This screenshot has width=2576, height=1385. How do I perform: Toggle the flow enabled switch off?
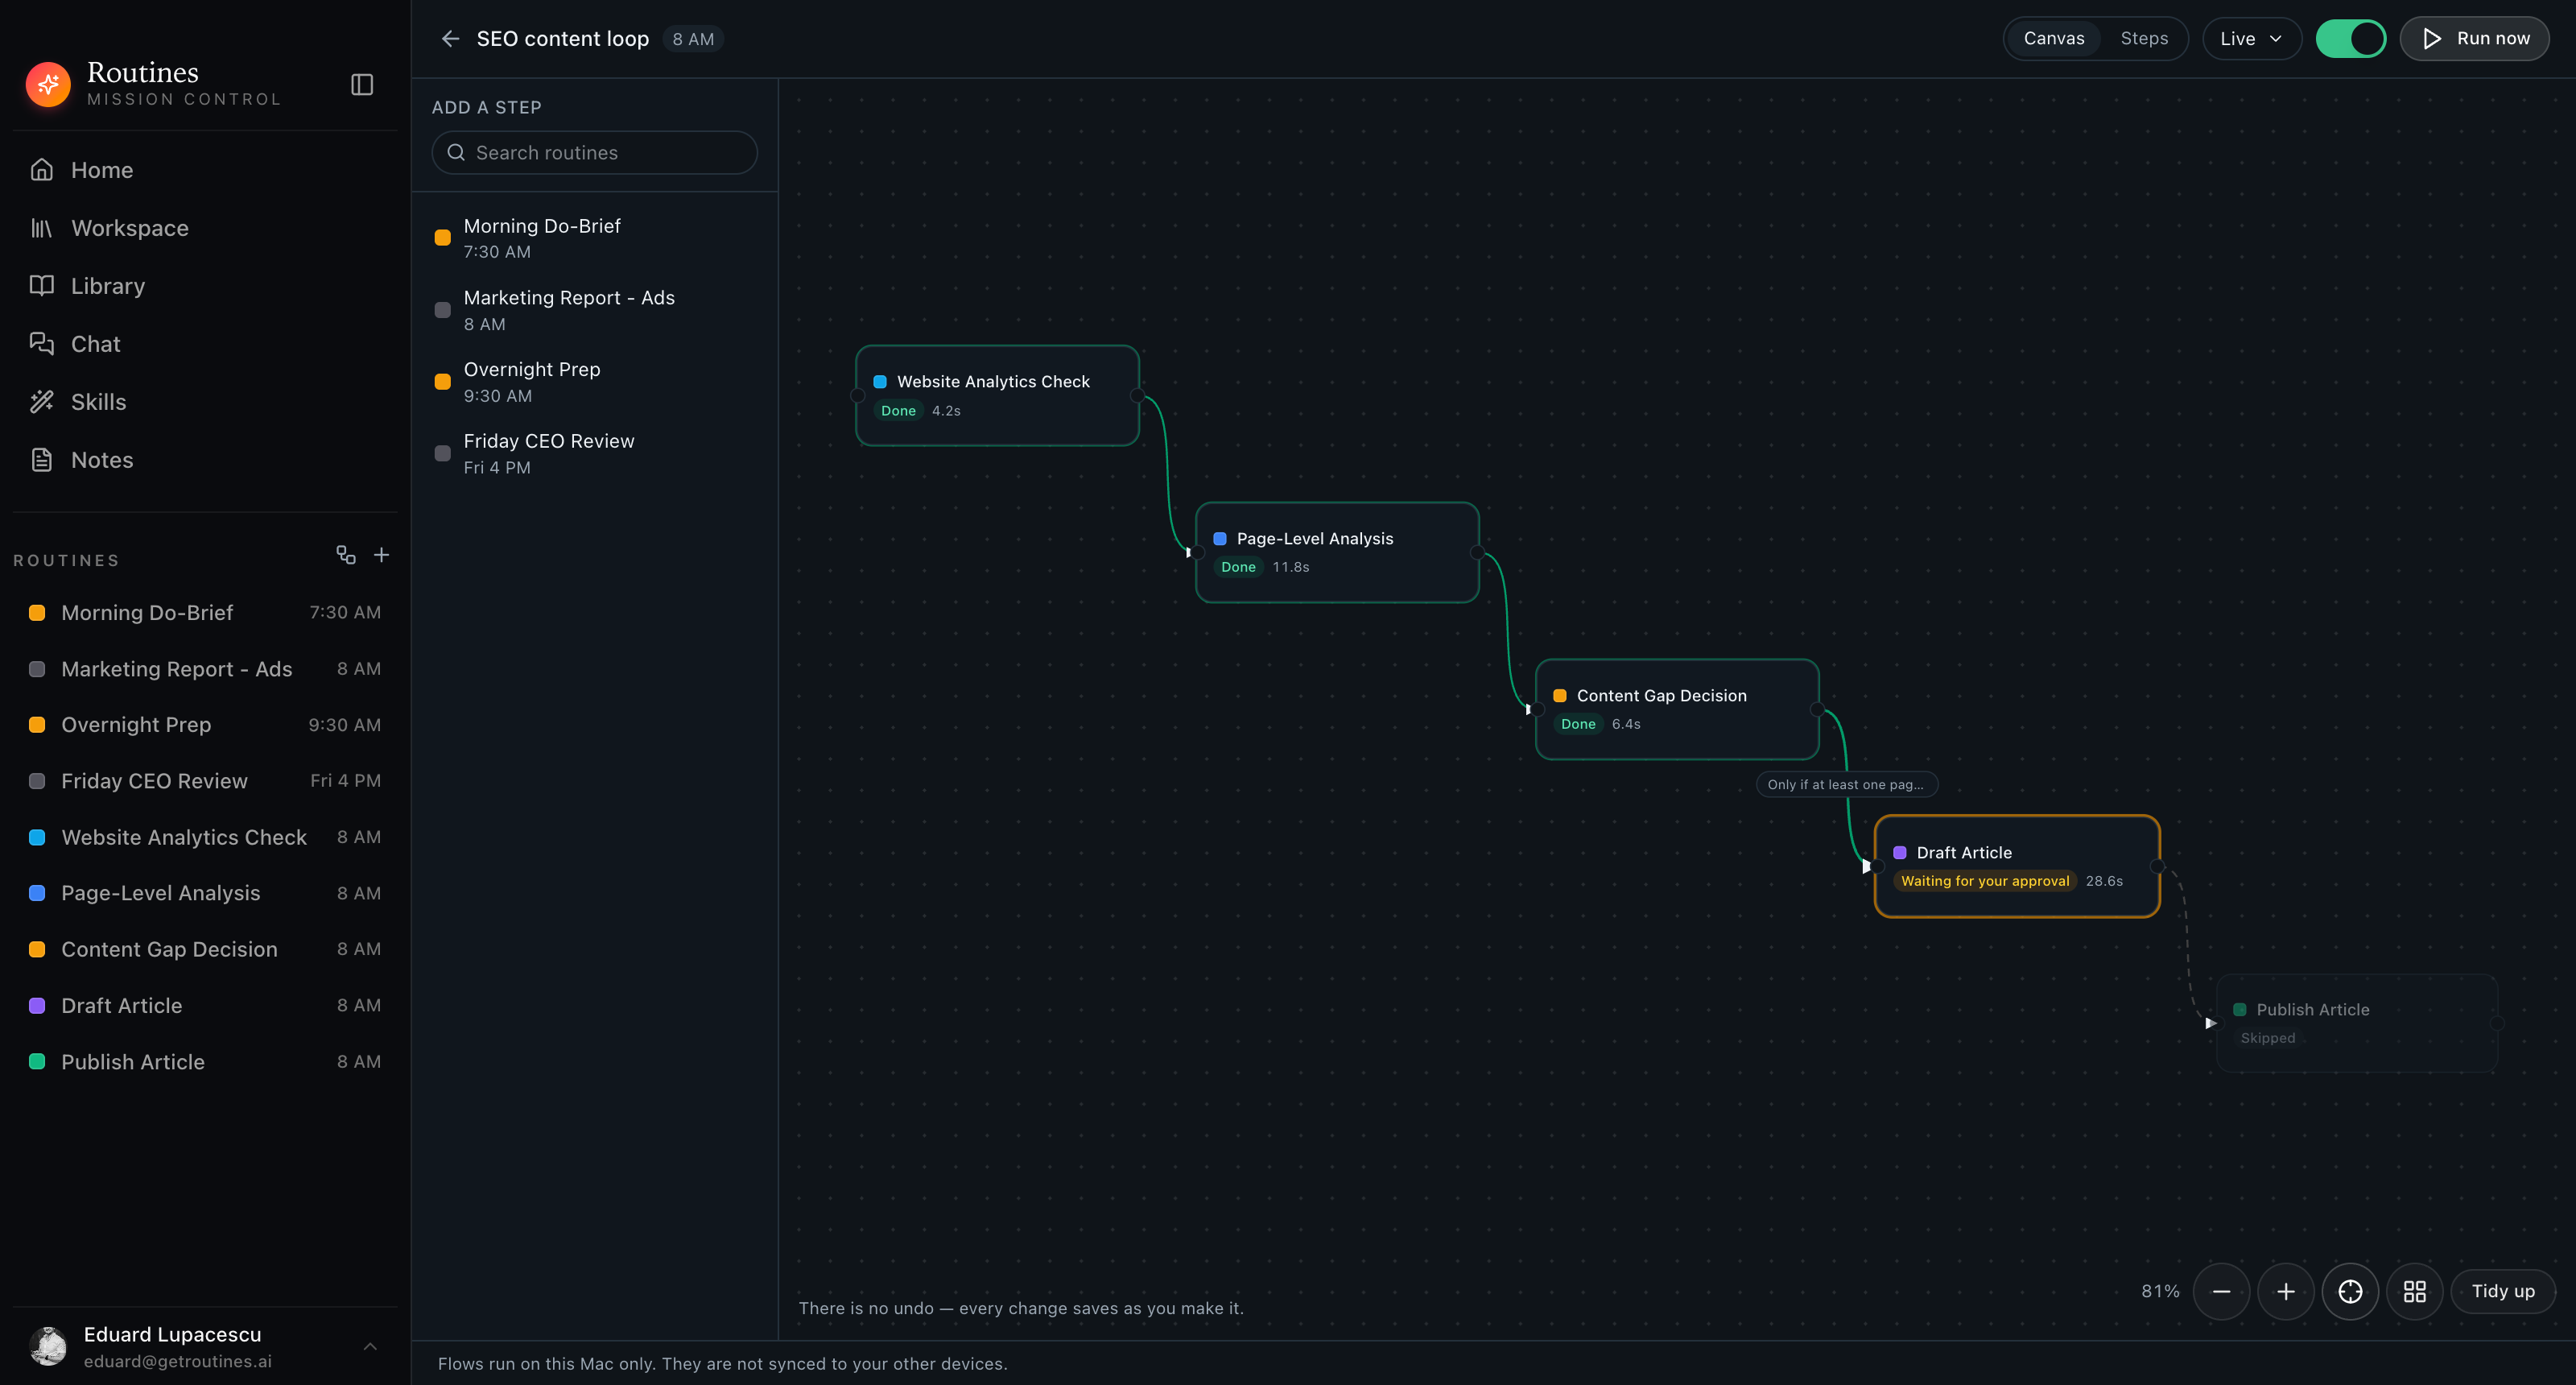click(2350, 39)
